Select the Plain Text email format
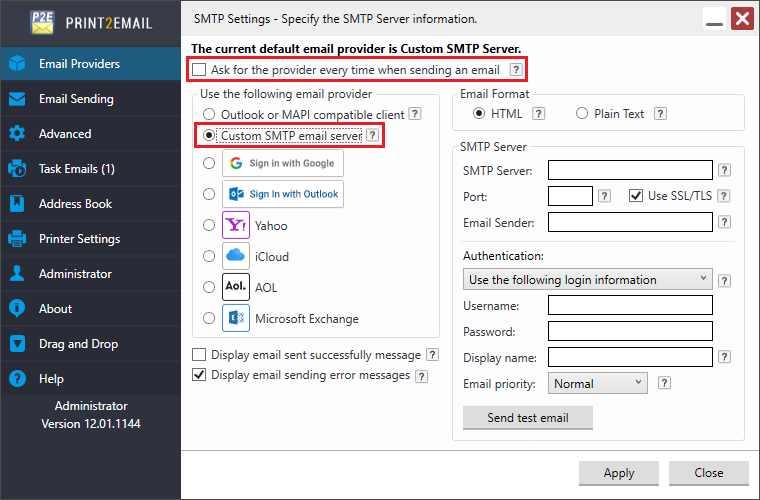The width and height of the screenshot is (760, 500). 582,113
